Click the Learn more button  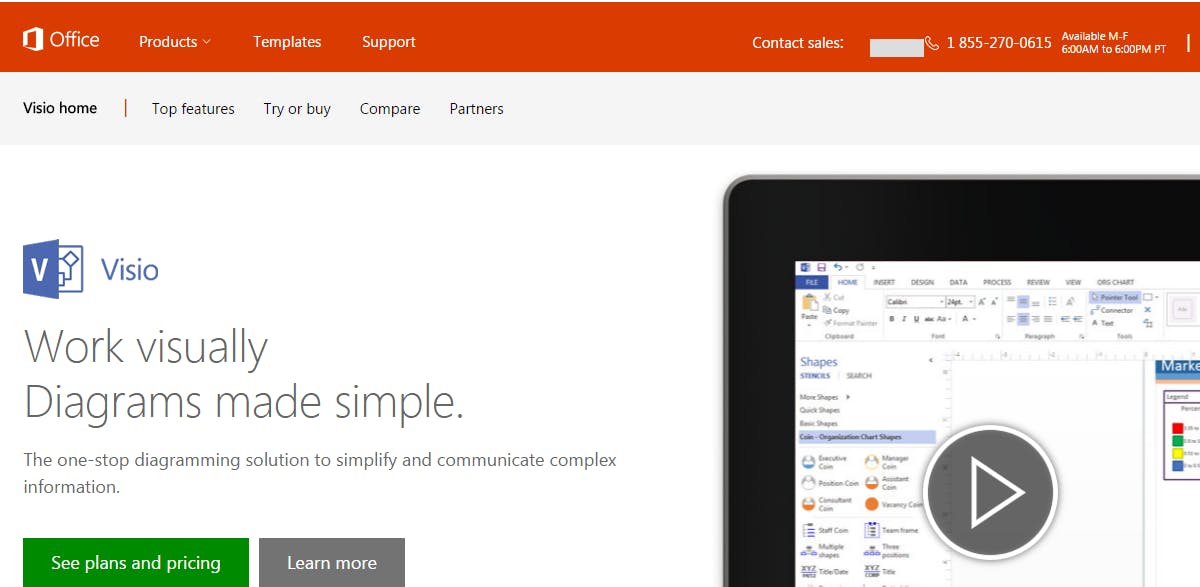pyautogui.click(x=332, y=562)
